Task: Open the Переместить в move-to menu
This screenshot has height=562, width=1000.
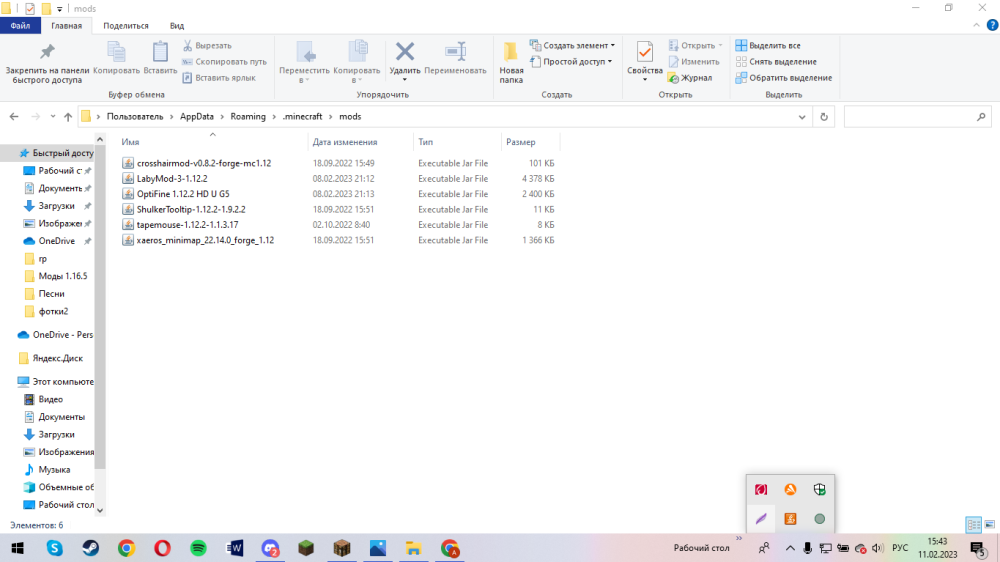Action: (304, 63)
